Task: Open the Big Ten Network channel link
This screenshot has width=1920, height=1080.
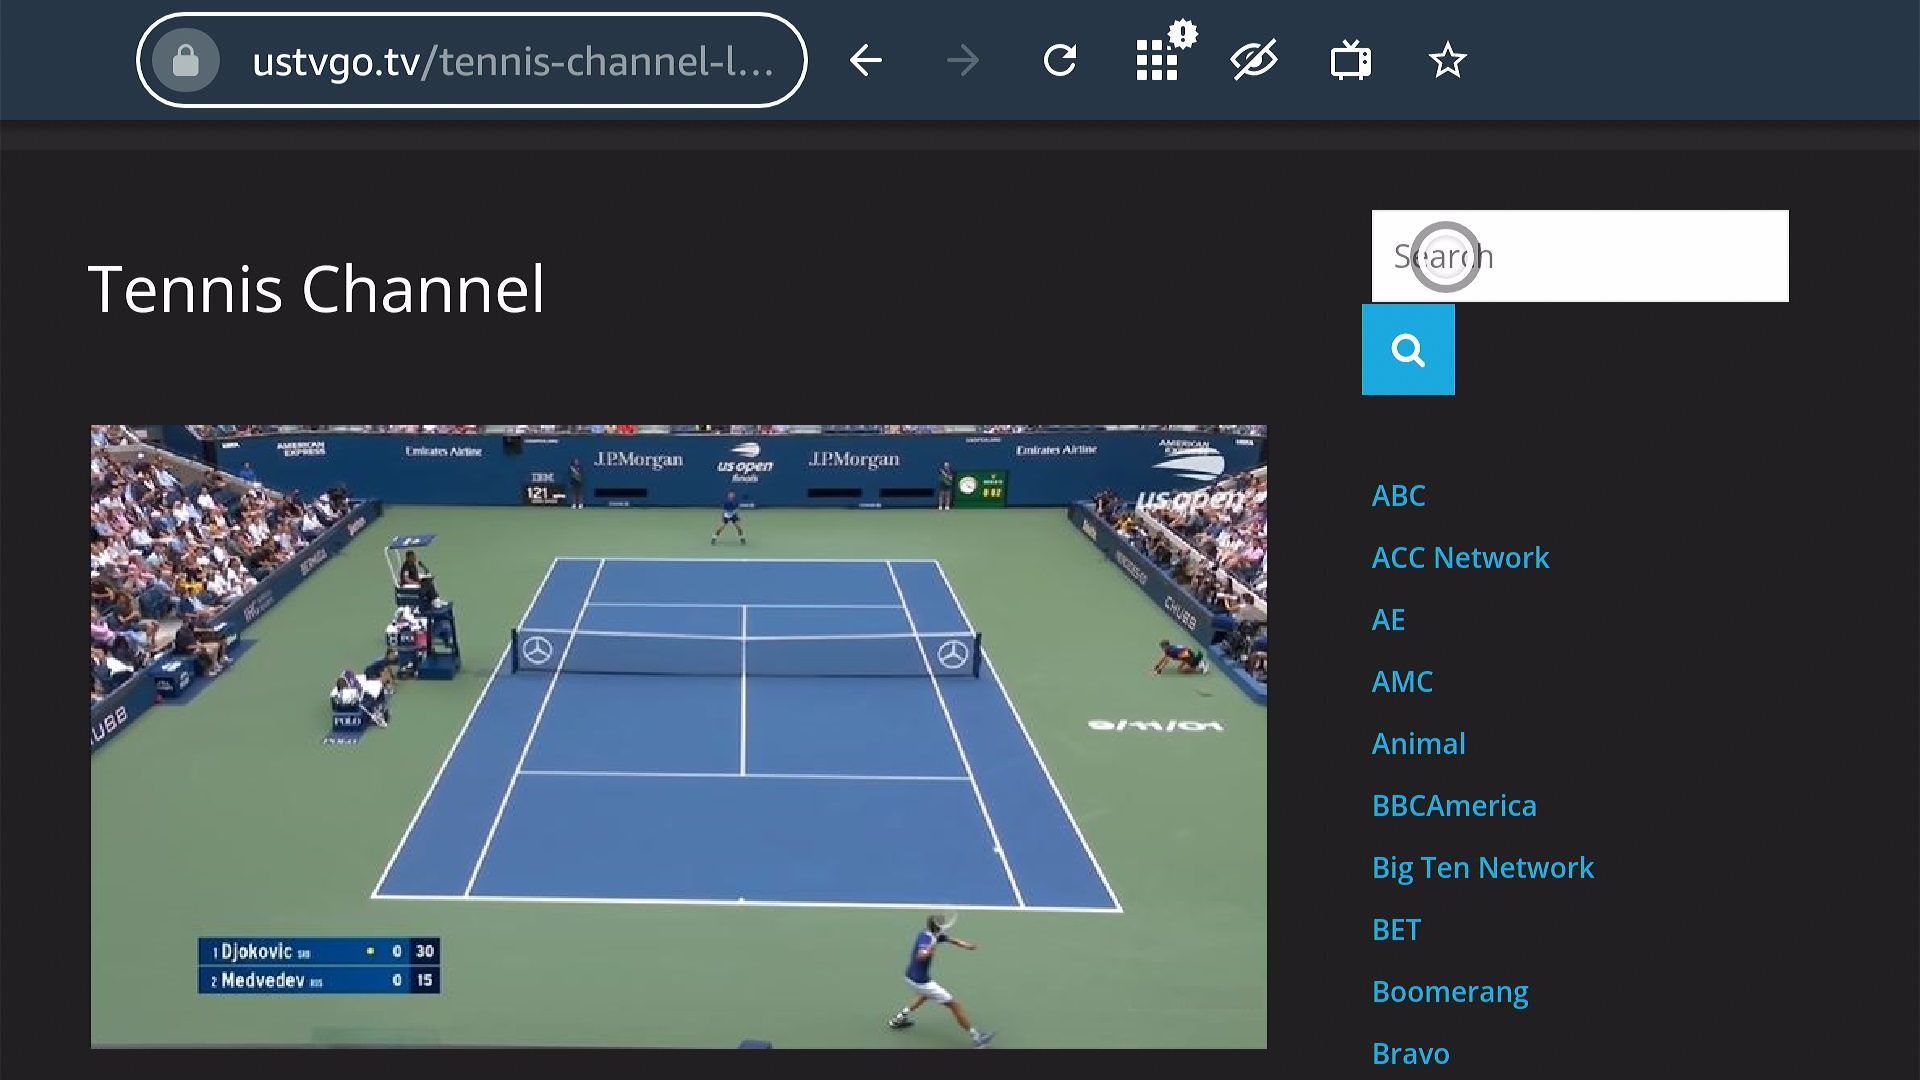Action: (1482, 868)
